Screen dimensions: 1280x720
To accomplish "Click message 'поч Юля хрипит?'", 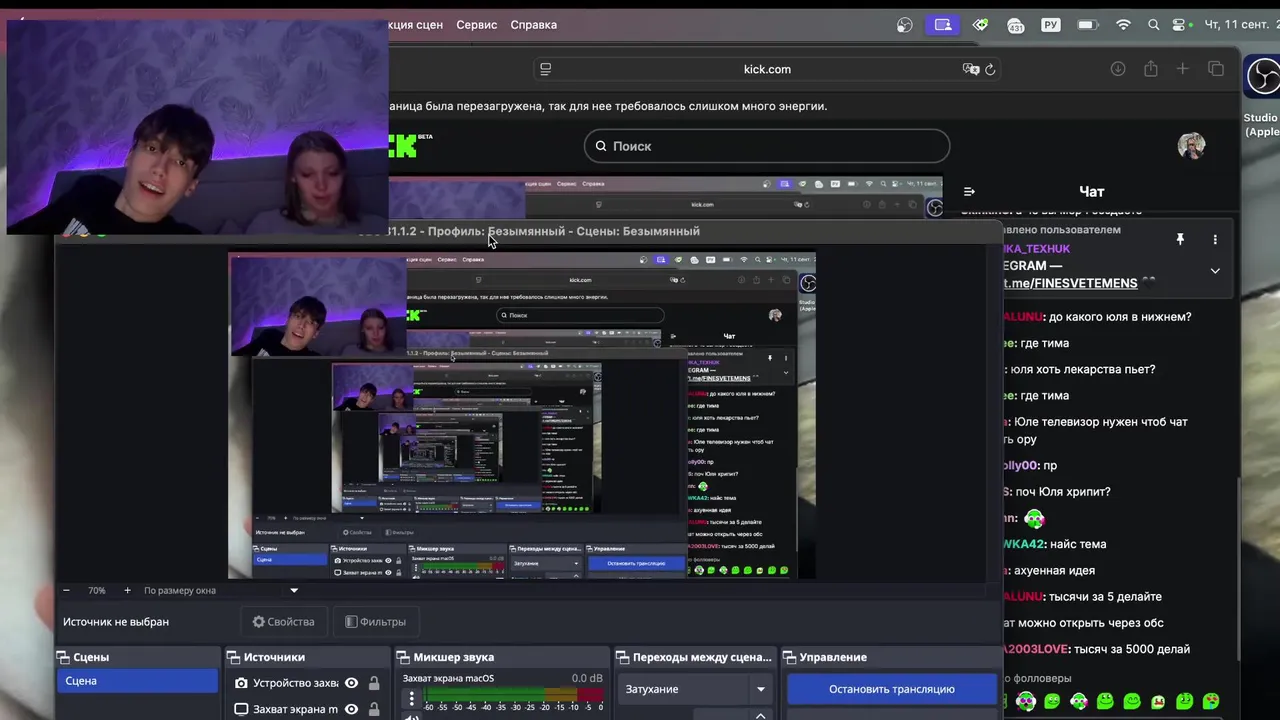I will click(1063, 492).
